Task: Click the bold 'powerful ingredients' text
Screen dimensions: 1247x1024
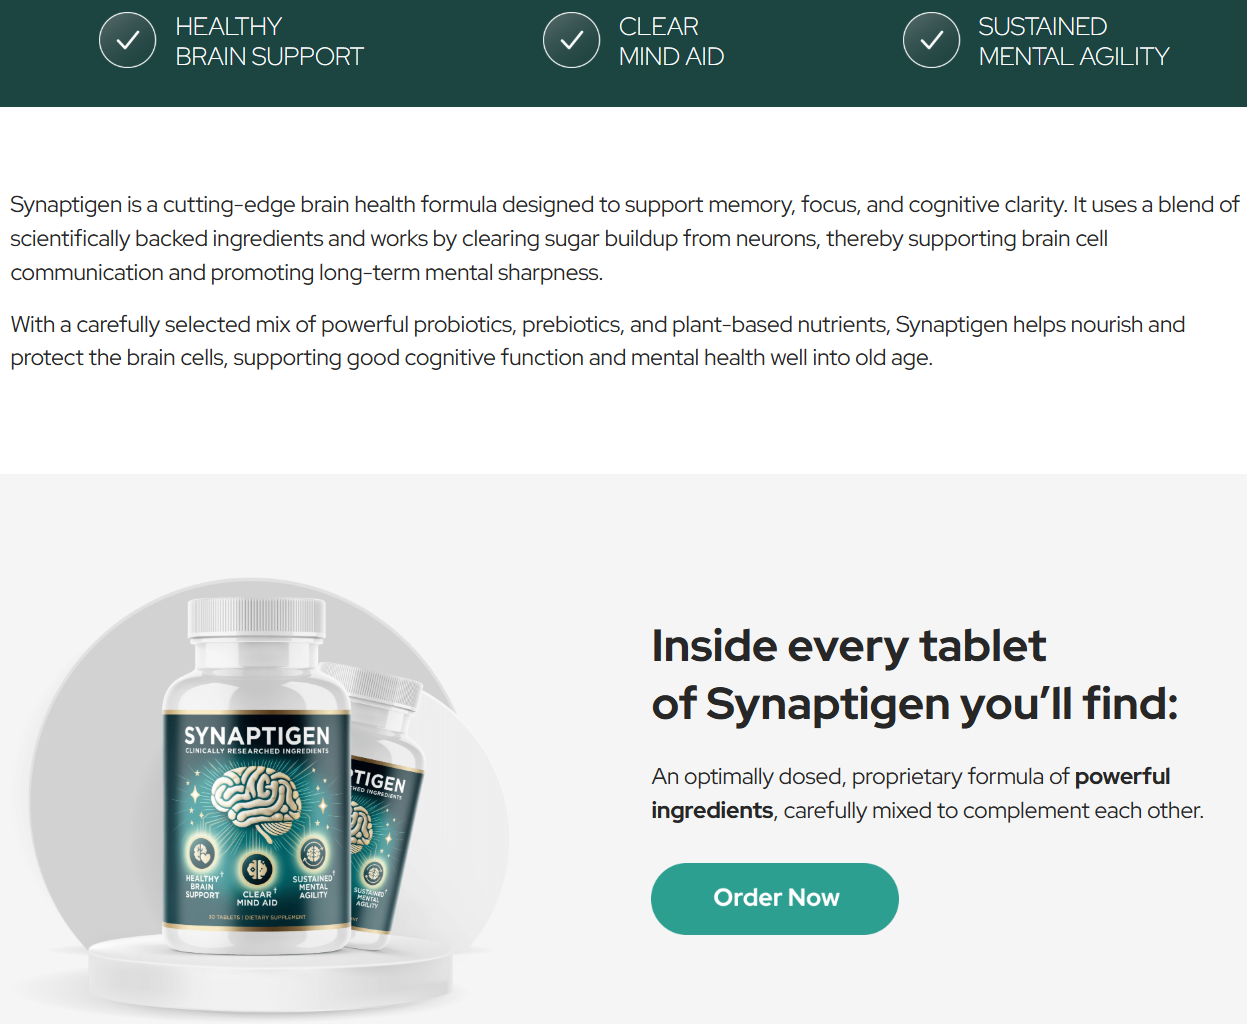Action: [910, 793]
